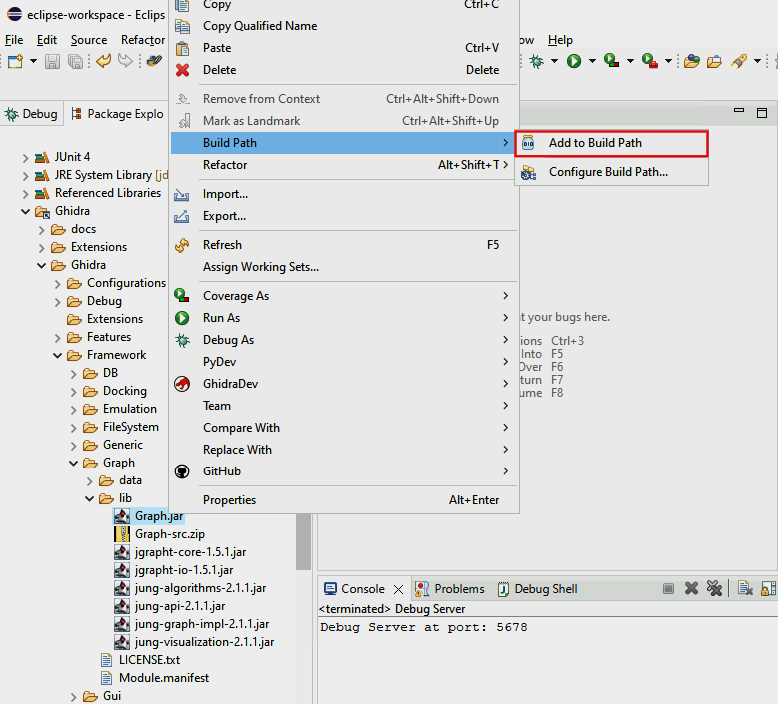Switch to the Package Explorer tab
The image size is (778, 704).
pyautogui.click(x=118, y=114)
